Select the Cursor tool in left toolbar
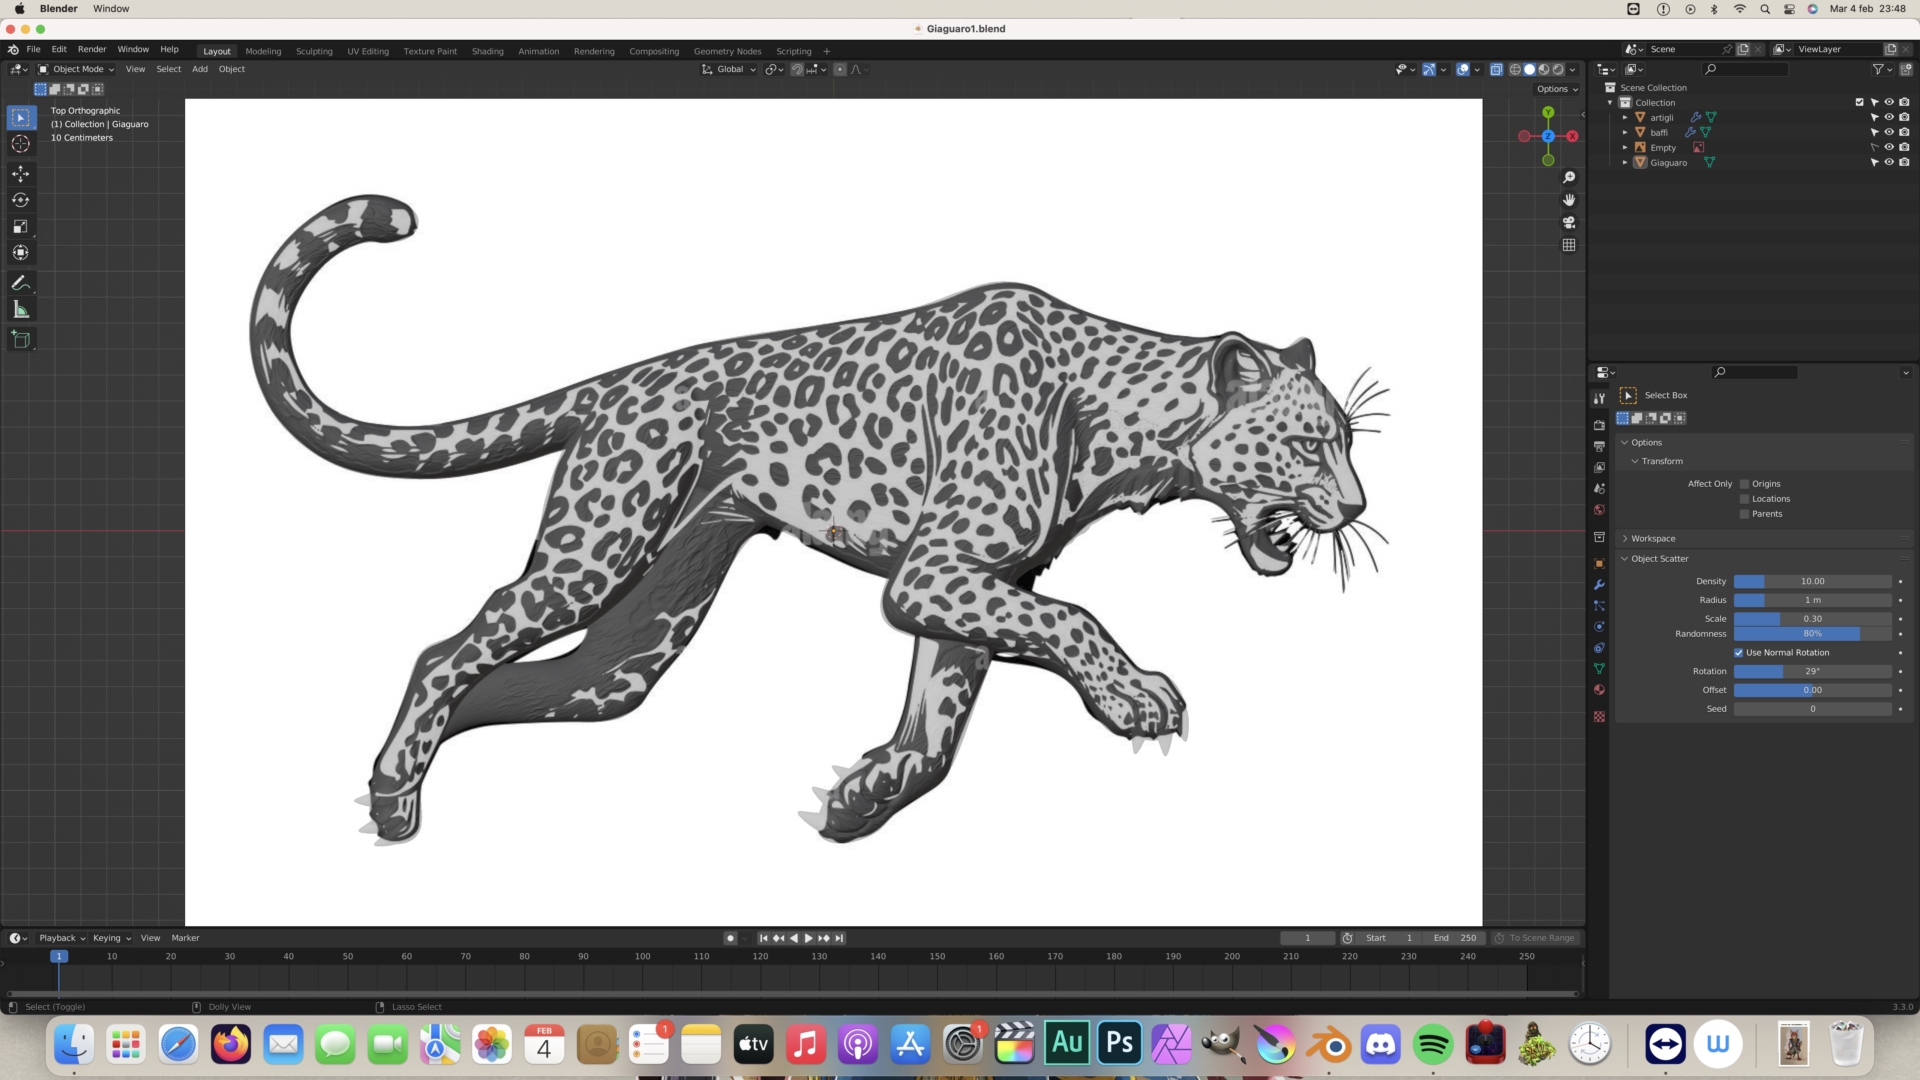This screenshot has height=1080, width=1920. pos(20,144)
